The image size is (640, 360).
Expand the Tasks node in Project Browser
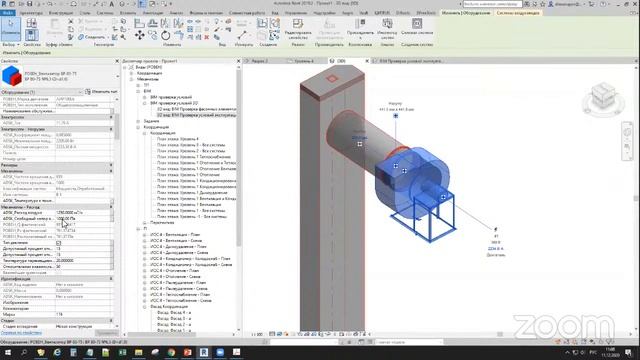point(138,121)
